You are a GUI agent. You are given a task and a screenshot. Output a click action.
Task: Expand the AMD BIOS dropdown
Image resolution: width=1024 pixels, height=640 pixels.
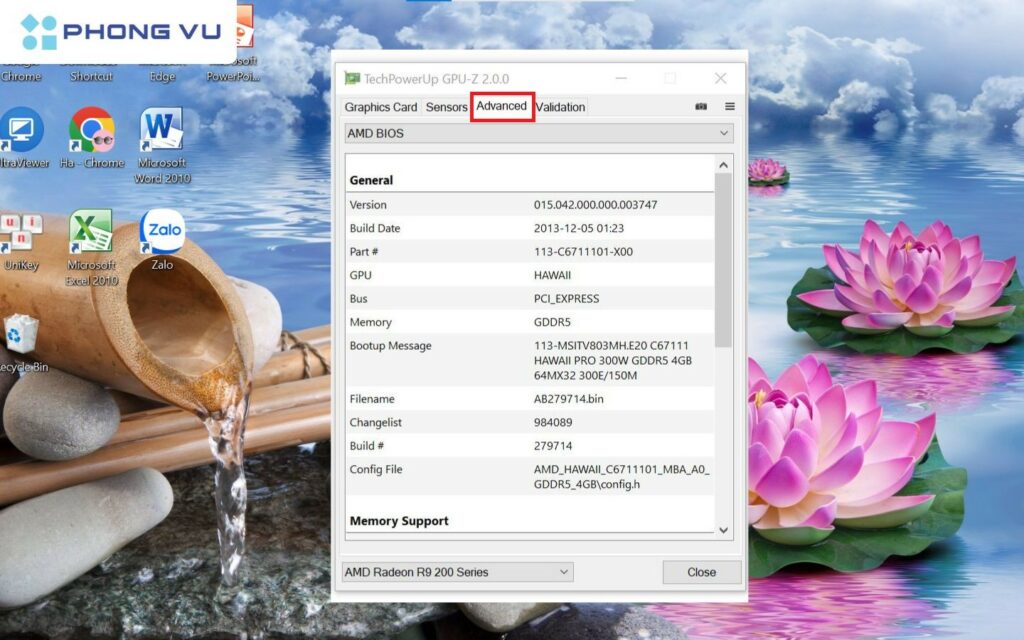pos(724,133)
